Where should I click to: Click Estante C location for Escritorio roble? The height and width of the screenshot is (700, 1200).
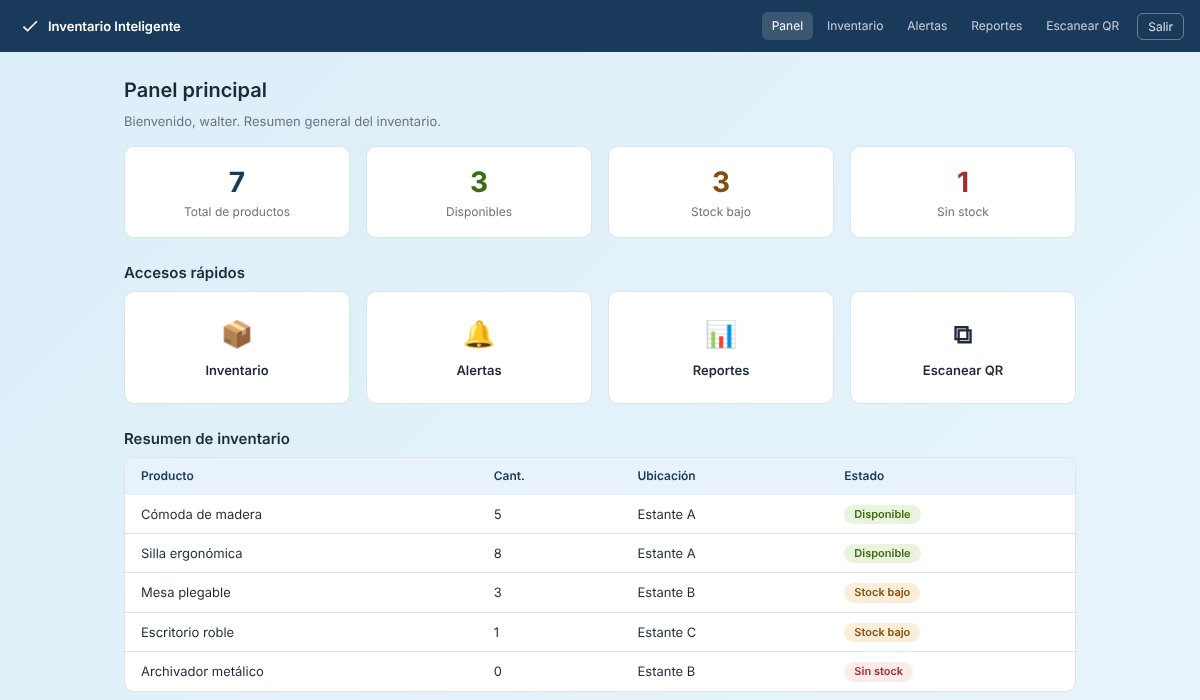(666, 632)
